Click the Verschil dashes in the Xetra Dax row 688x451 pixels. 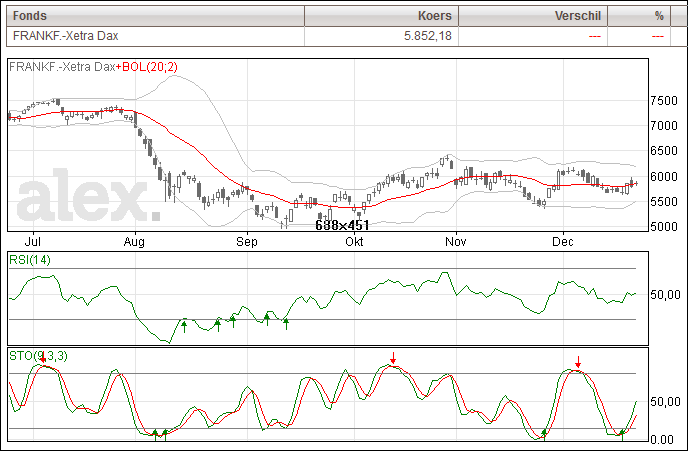[x=595, y=36]
